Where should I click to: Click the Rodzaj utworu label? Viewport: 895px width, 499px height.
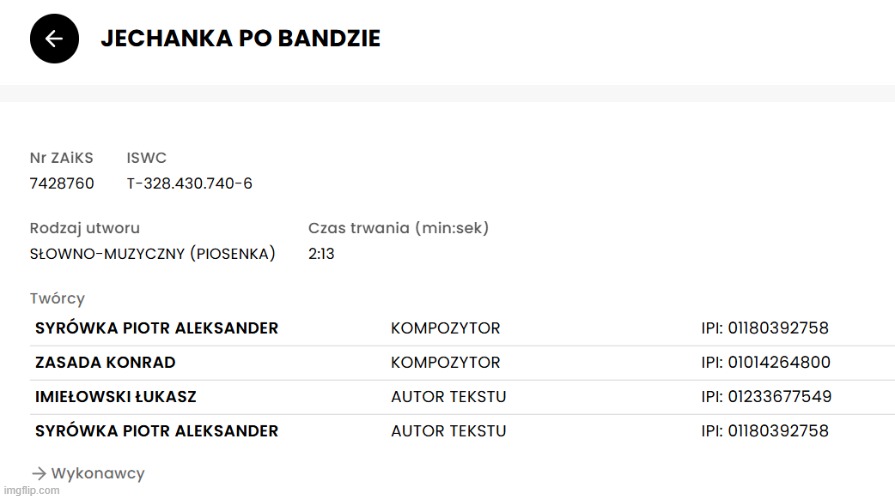click(85, 228)
